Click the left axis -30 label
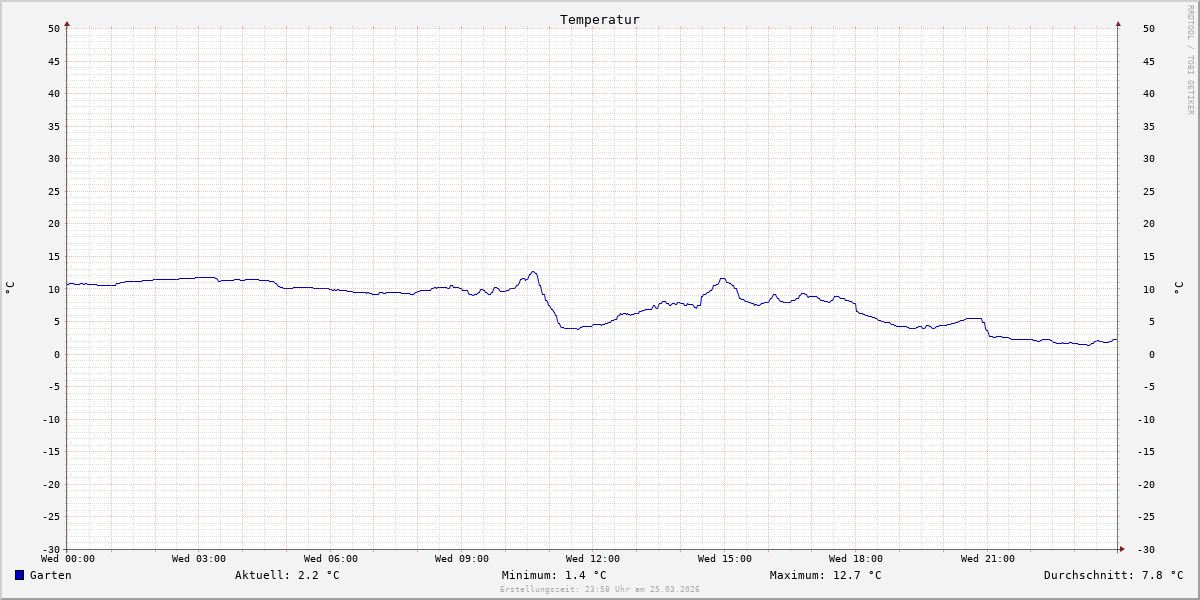 51,549
